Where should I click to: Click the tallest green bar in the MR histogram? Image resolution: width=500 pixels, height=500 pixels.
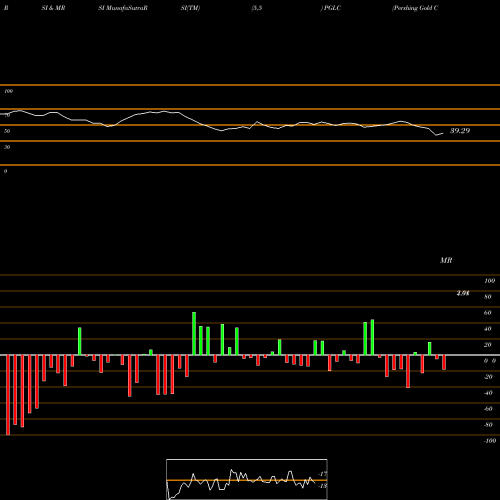[194, 334]
